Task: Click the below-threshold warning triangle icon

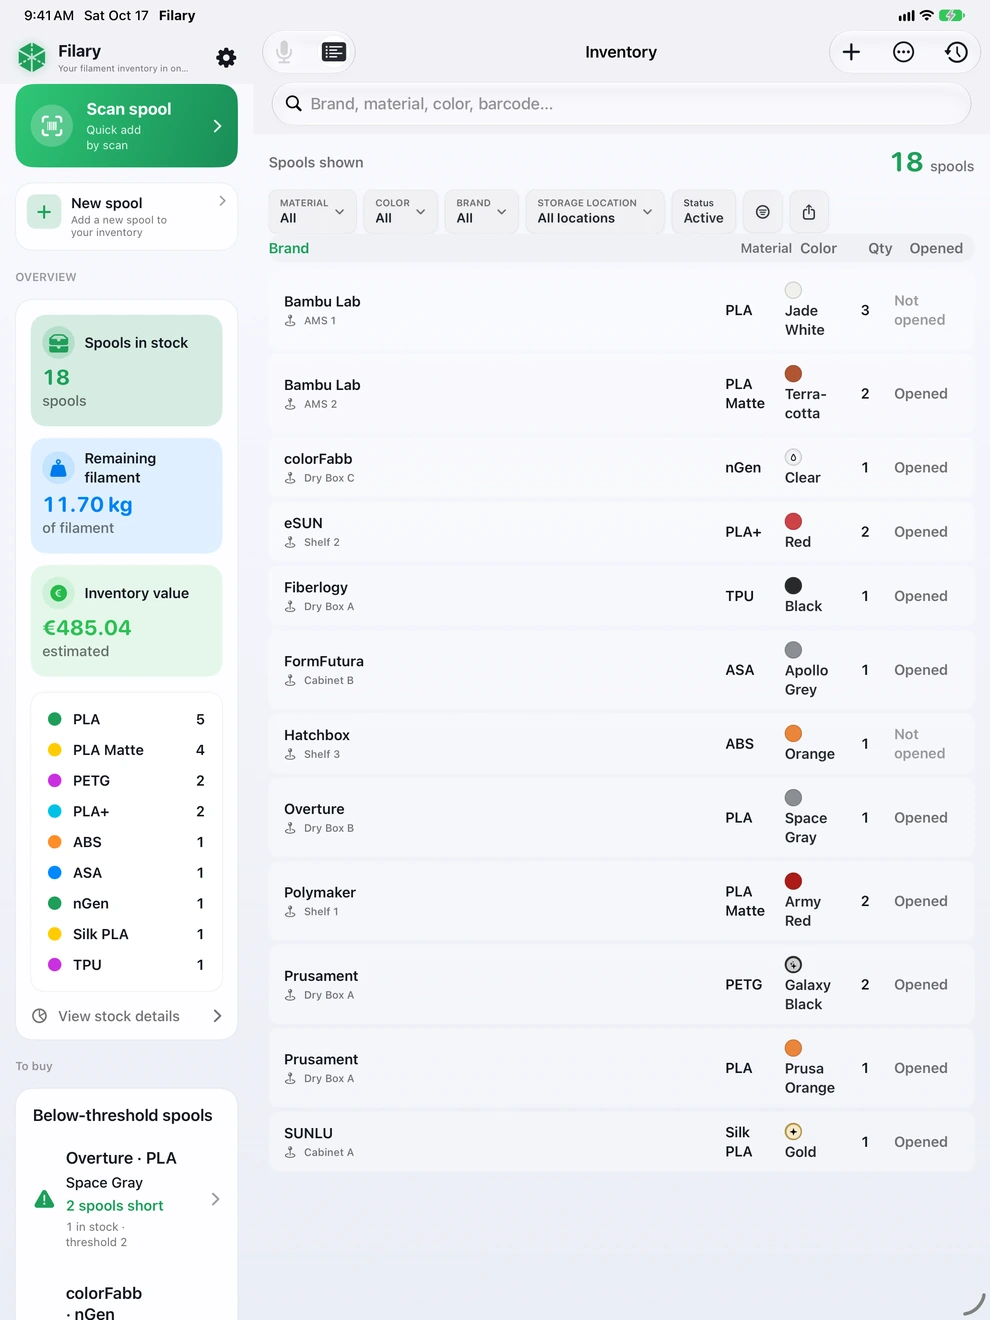Action: 44,1199
